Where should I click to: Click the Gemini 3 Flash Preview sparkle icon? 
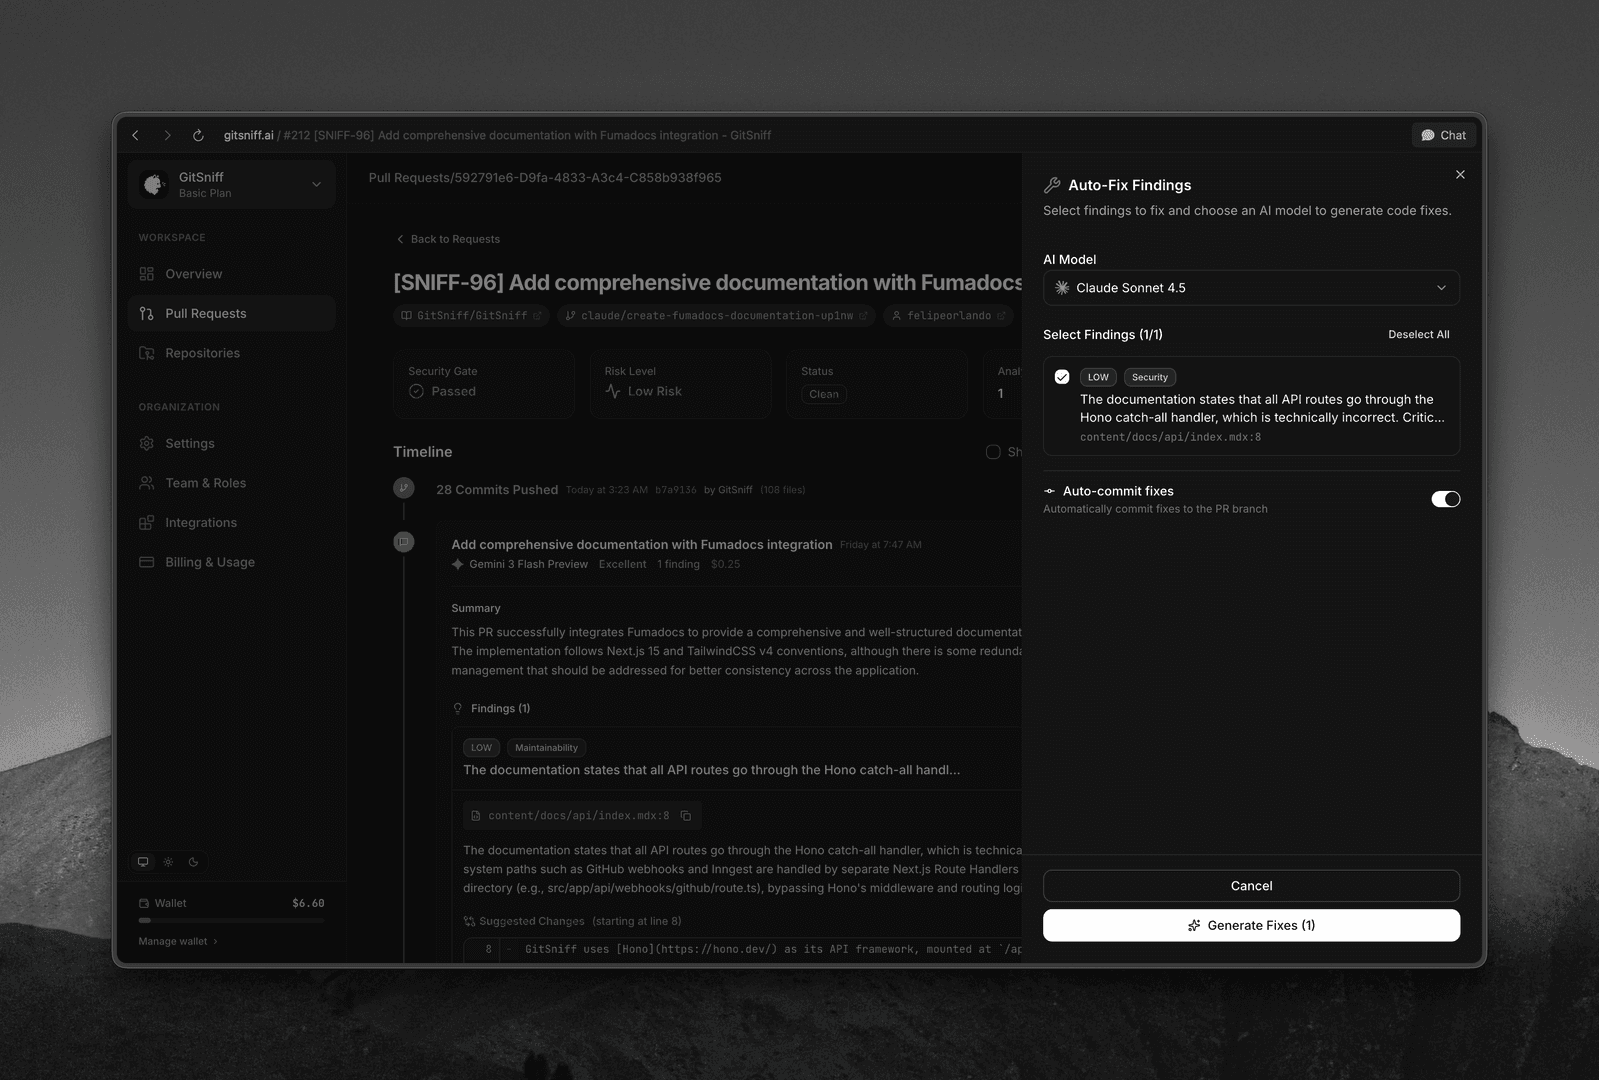(x=458, y=564)
